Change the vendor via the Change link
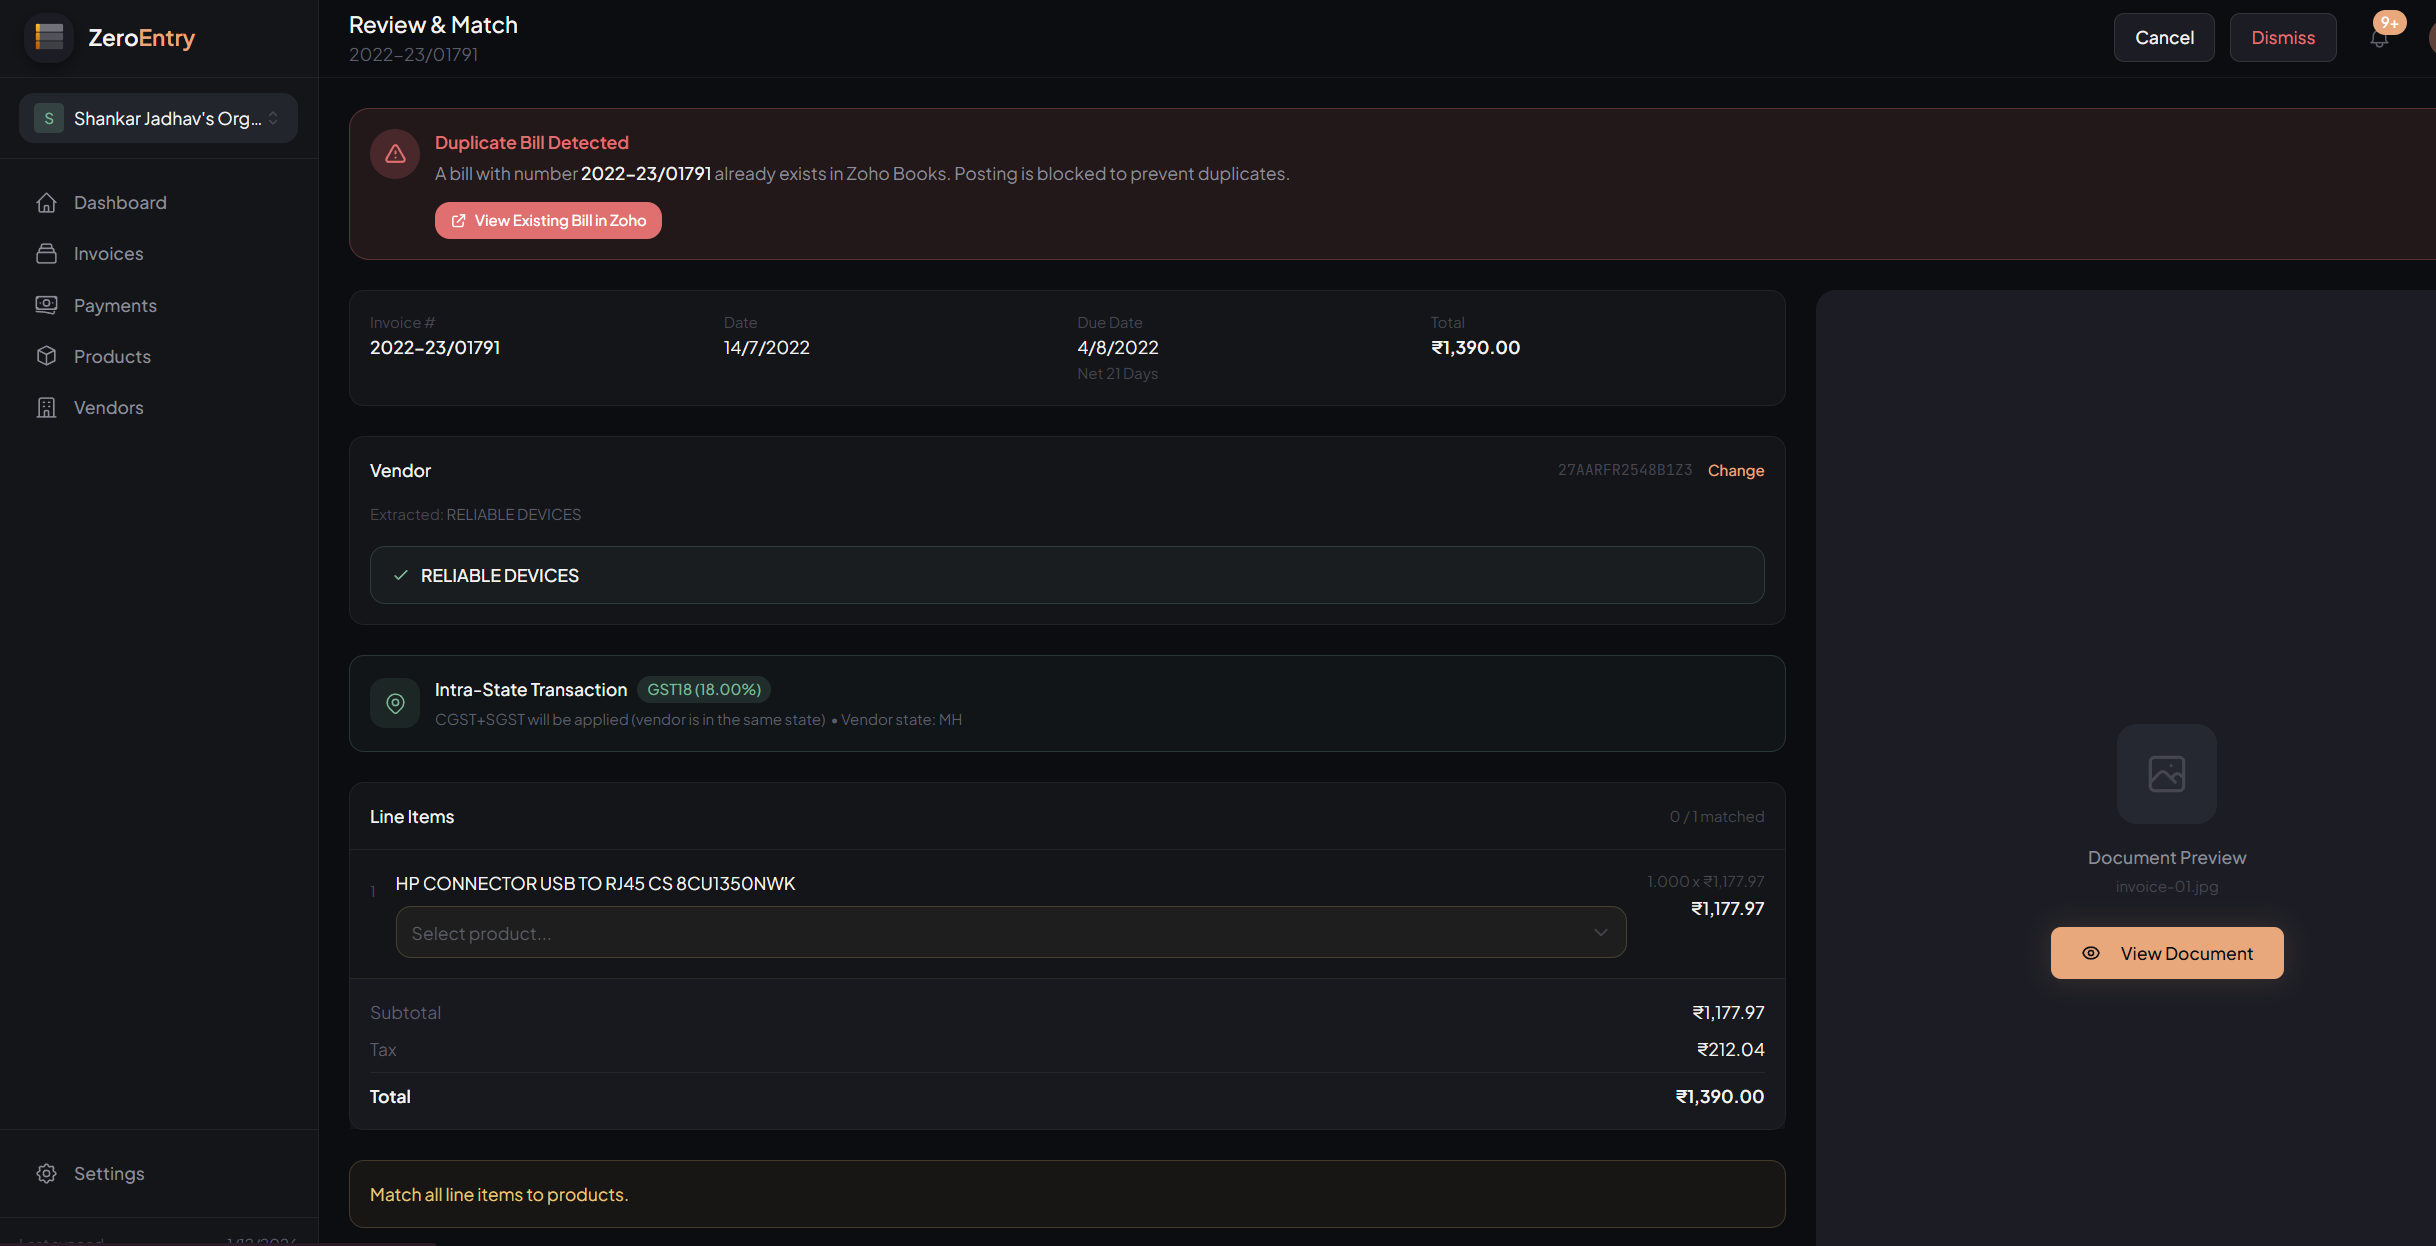The height and width of the screenshot is (1246, 2436). (1735, 470)
